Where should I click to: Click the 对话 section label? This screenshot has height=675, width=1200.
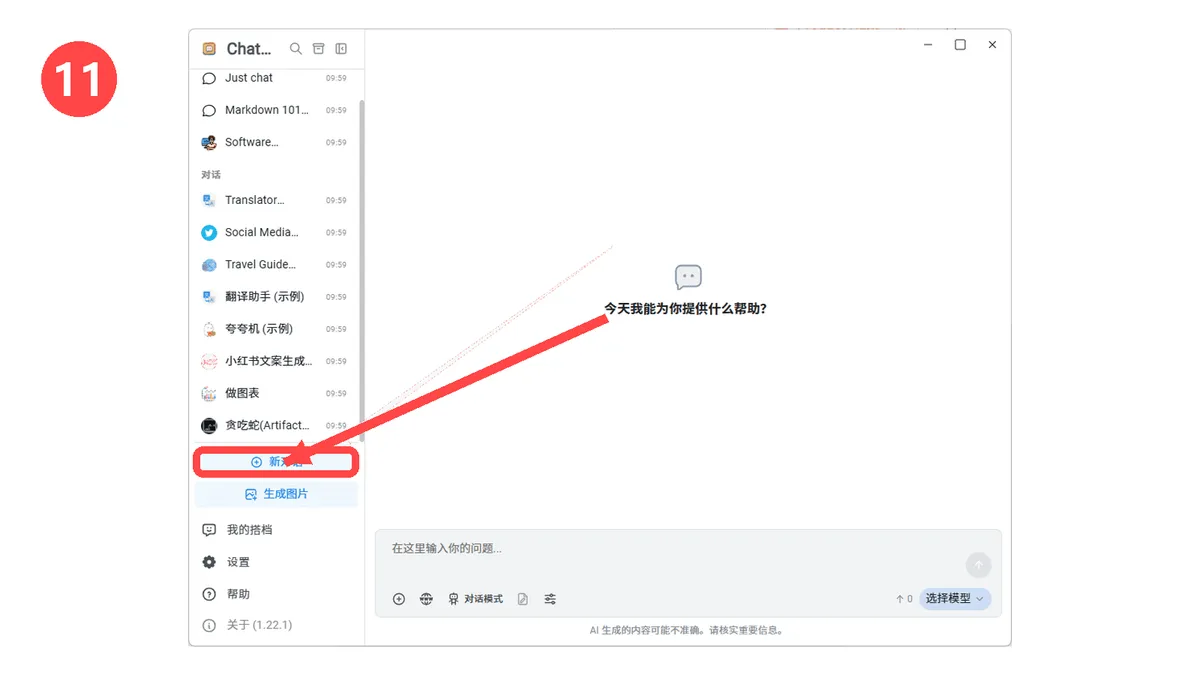(211, 174)
